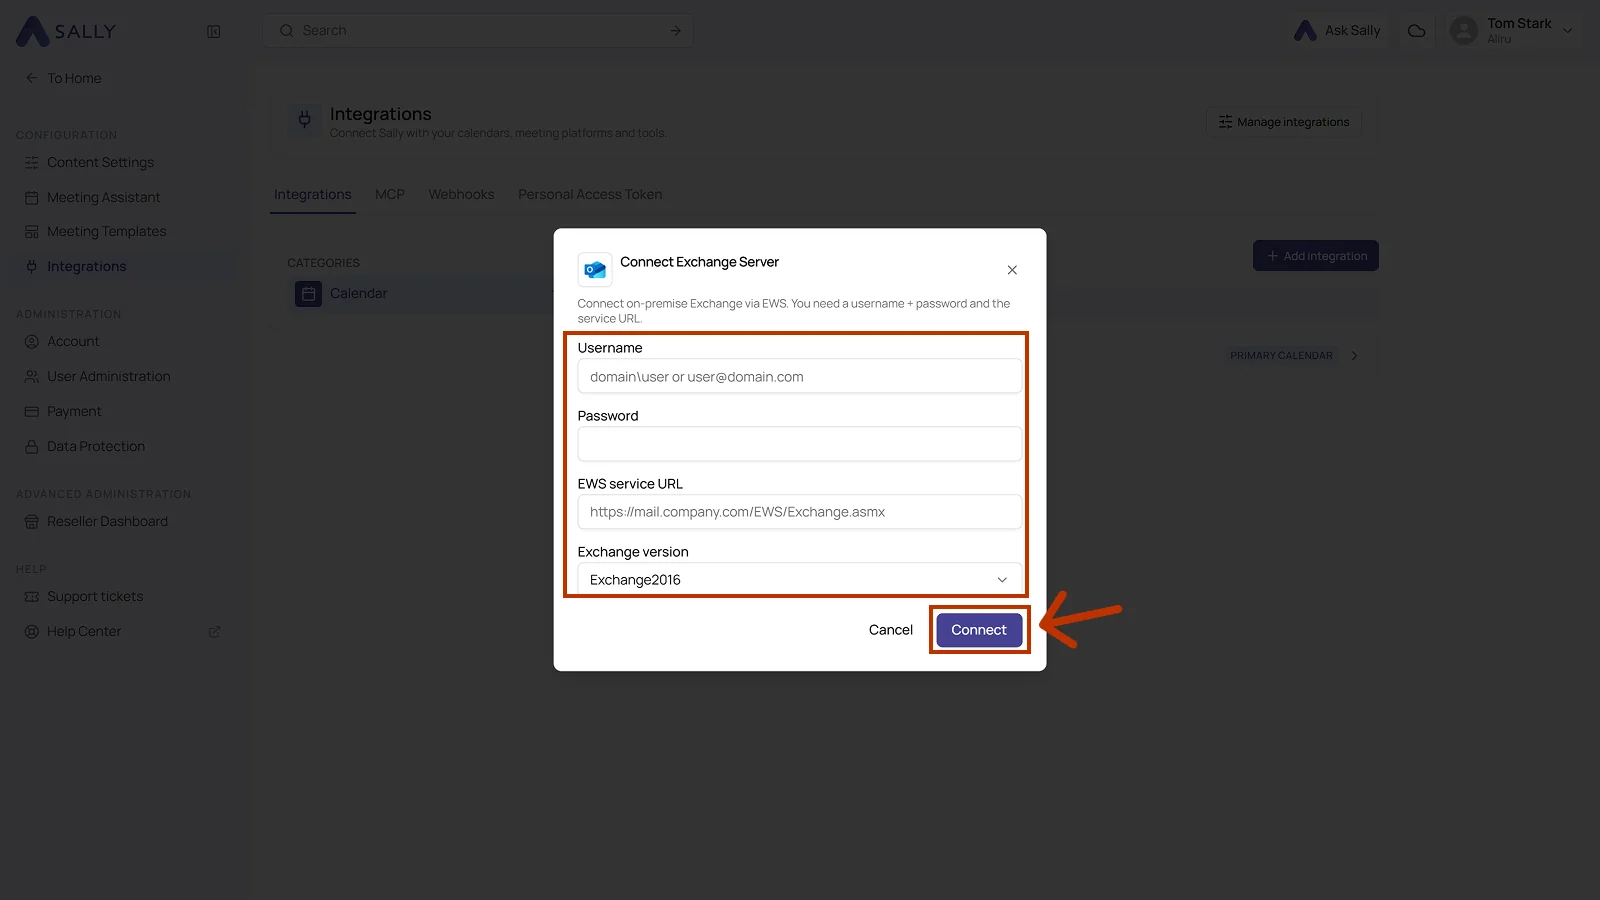The height and width of the screenshot is (900, 1600).
Task: Click the cloud status icon
Action: click(x=1417, y=31)
